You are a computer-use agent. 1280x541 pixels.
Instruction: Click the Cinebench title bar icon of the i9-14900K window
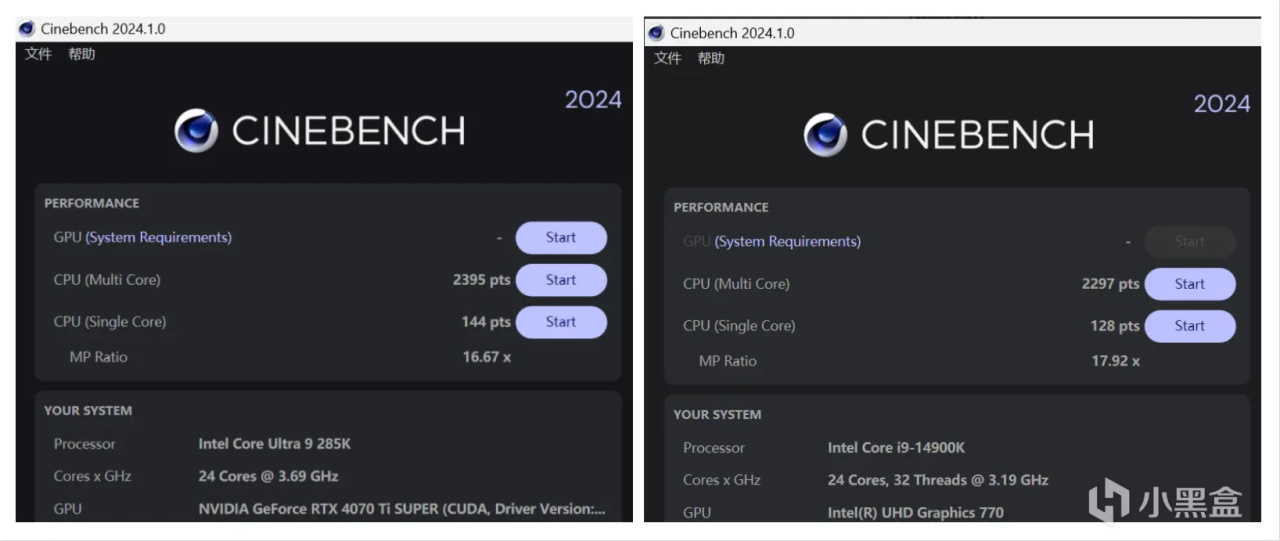click(656, 33)
